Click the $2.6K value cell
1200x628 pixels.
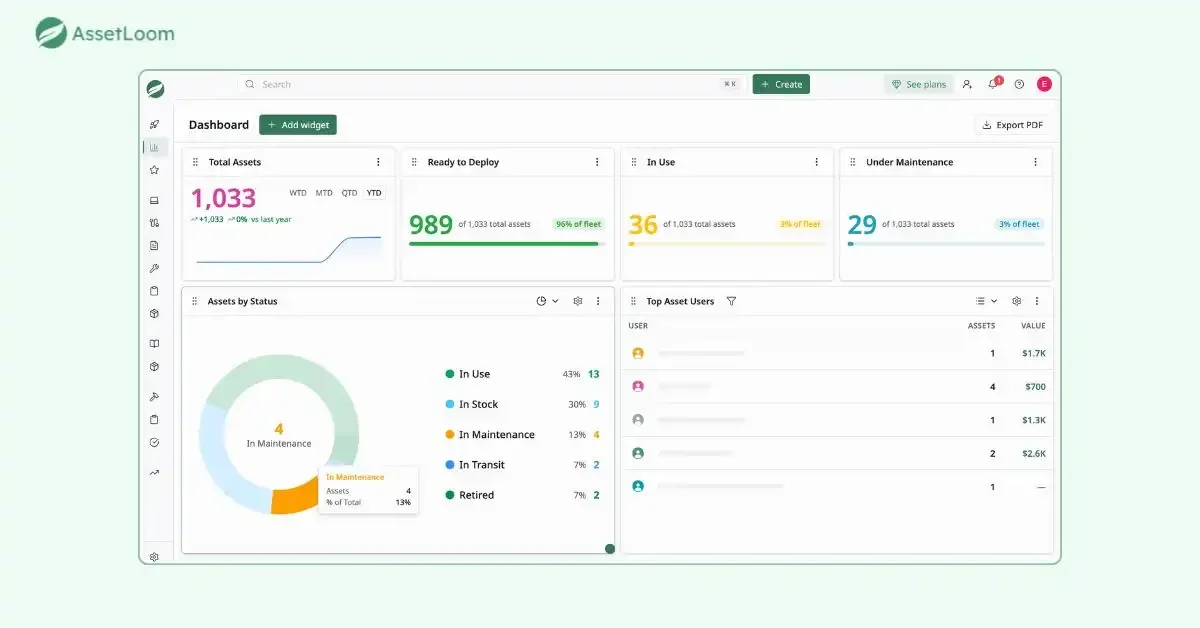coord(1034,454)
